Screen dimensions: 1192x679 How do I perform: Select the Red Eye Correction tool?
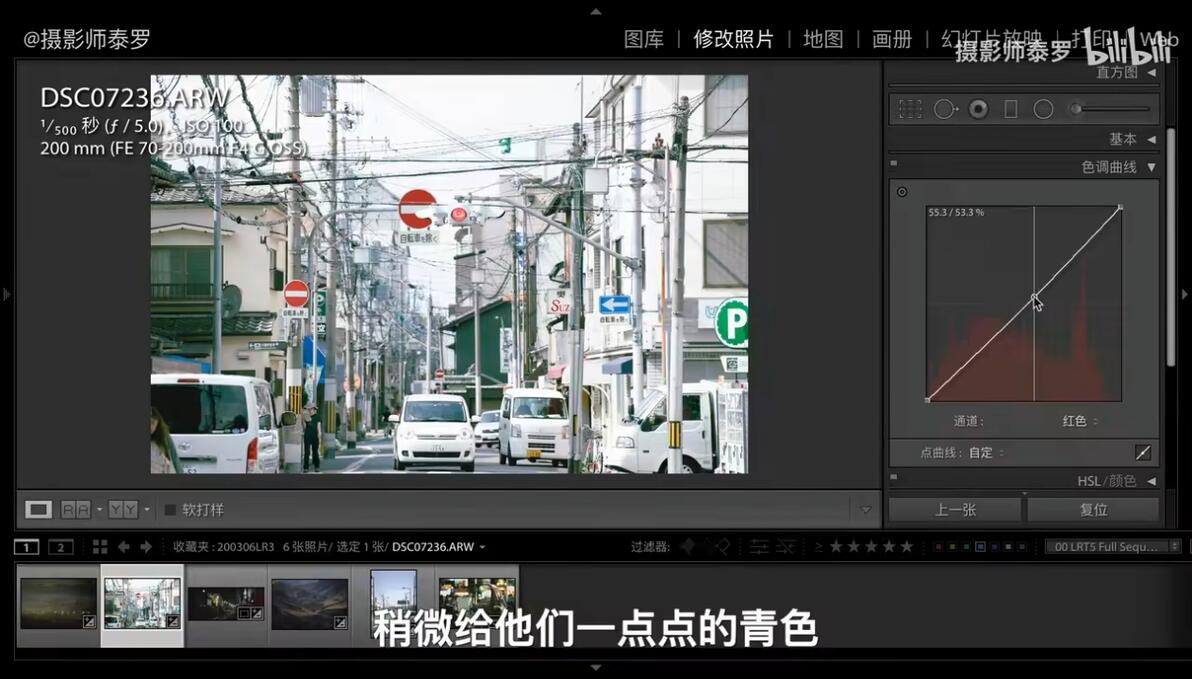coord(978,109)
